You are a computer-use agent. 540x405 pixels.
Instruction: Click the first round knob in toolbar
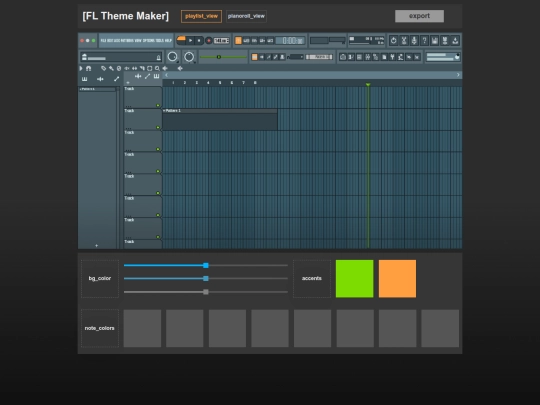click(173, 57)
